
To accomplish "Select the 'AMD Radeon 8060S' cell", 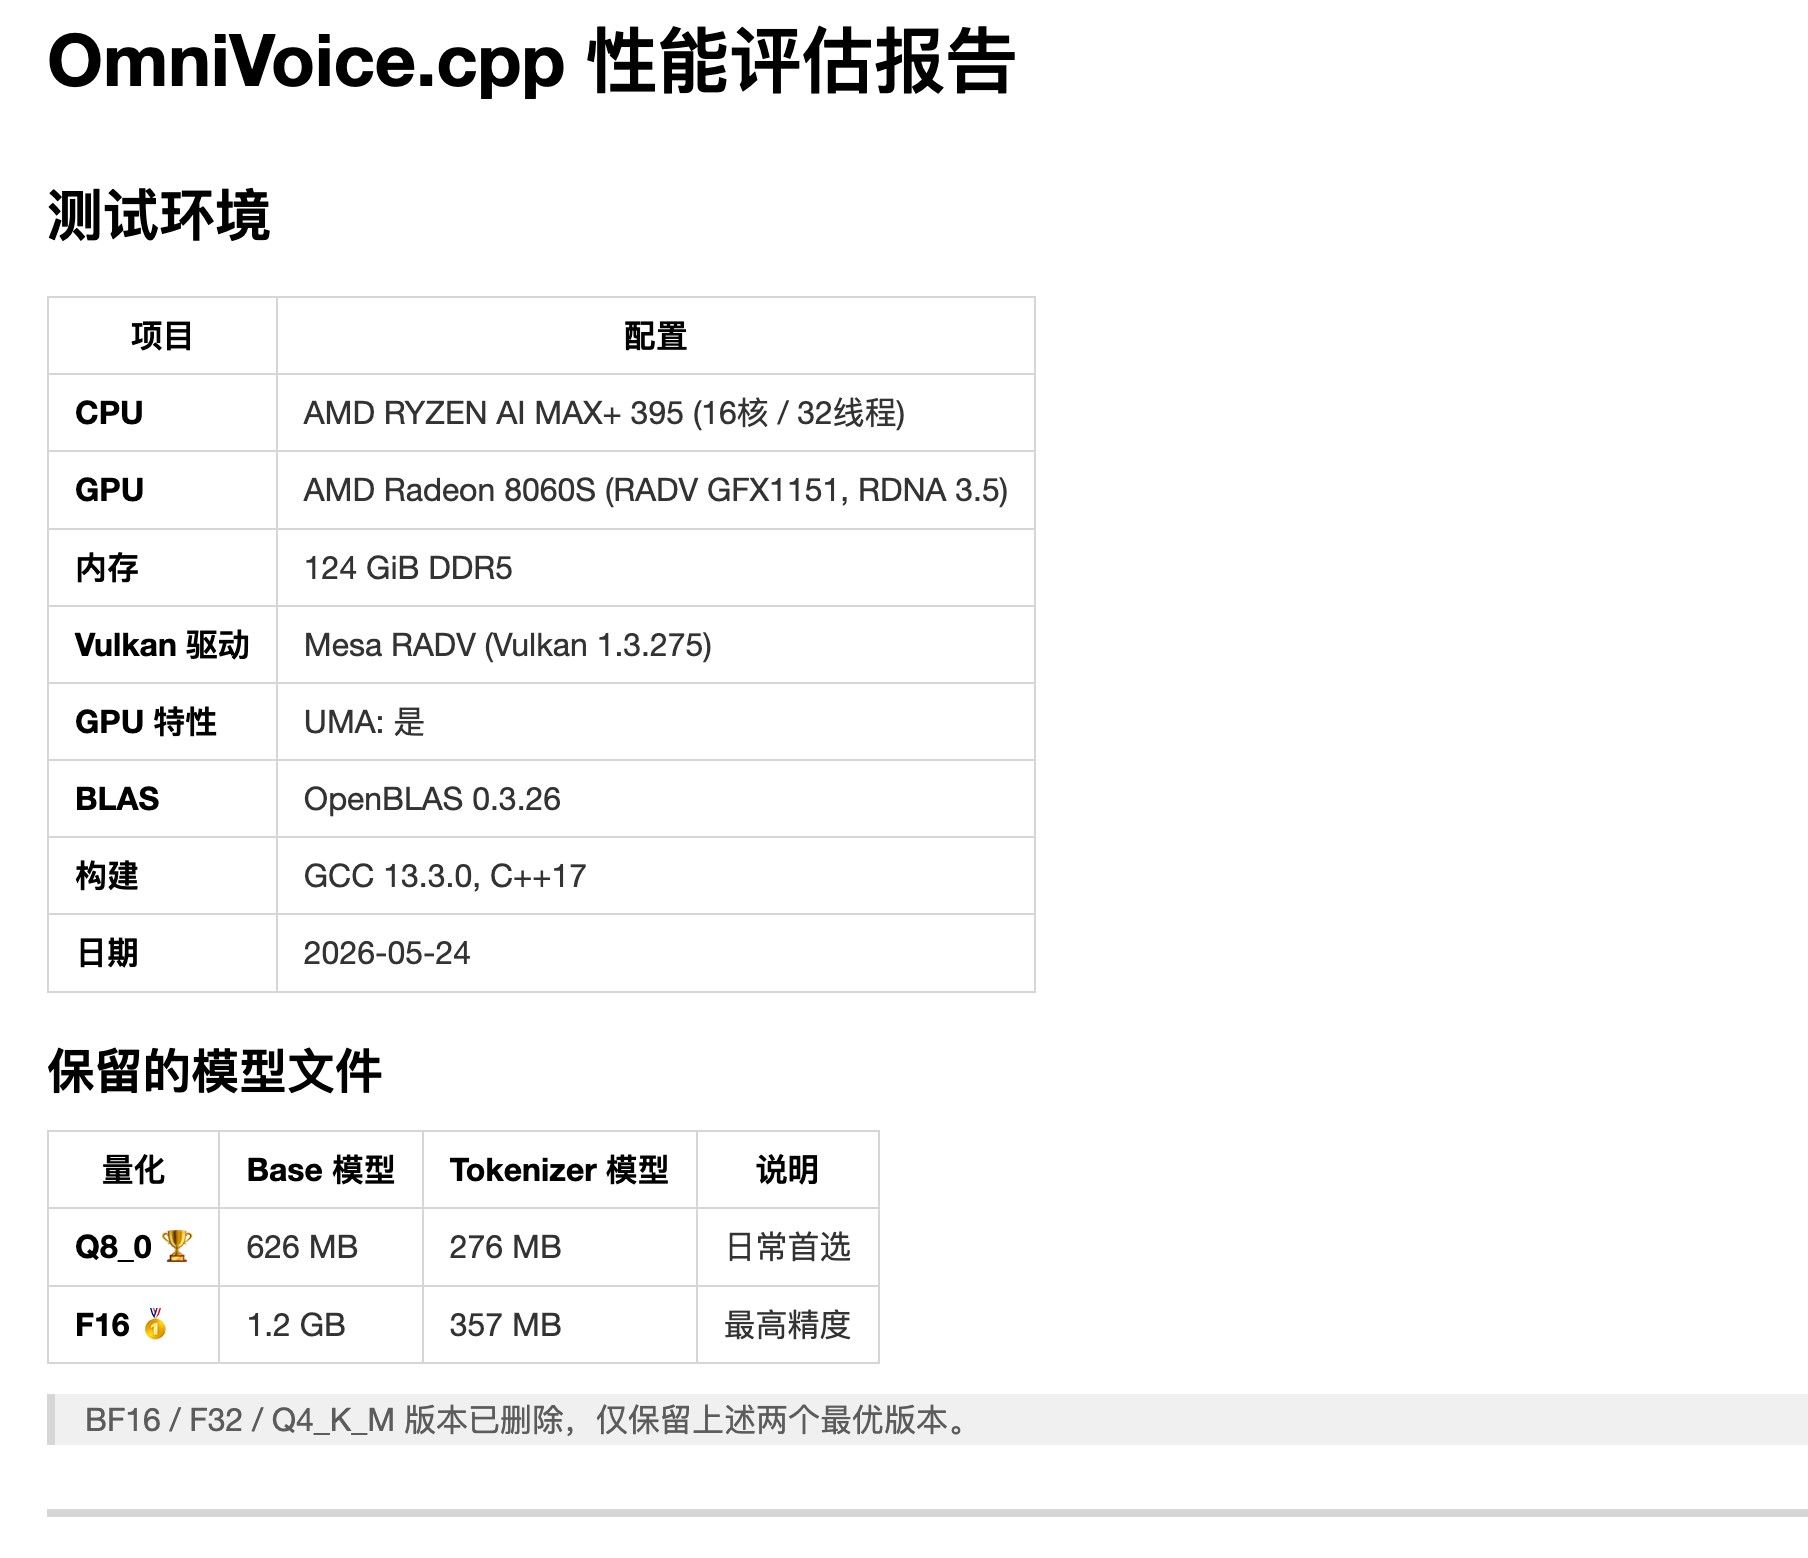I will 656,490.
